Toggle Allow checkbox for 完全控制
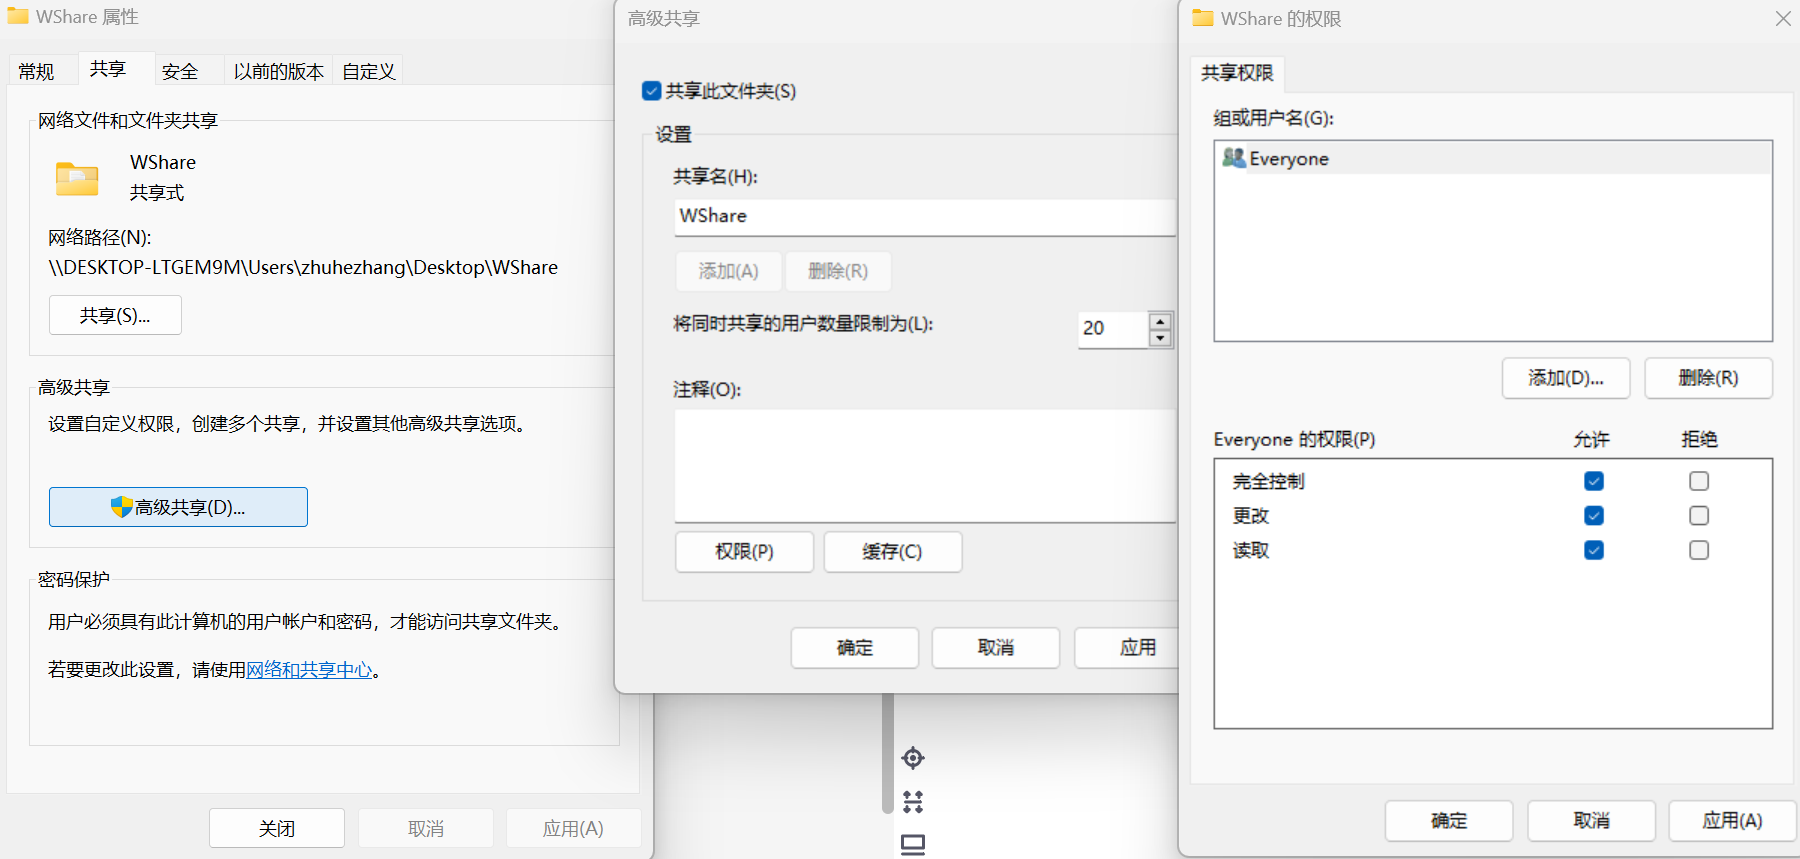This screenshot has height=859, width=1800. point(1594,481)
